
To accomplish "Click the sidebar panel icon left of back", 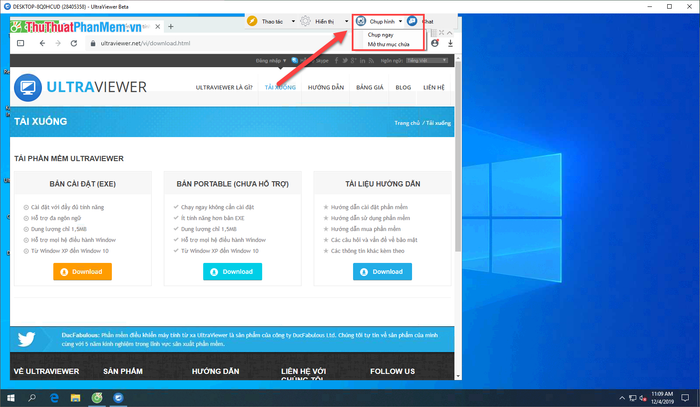I will pos(21,43).
